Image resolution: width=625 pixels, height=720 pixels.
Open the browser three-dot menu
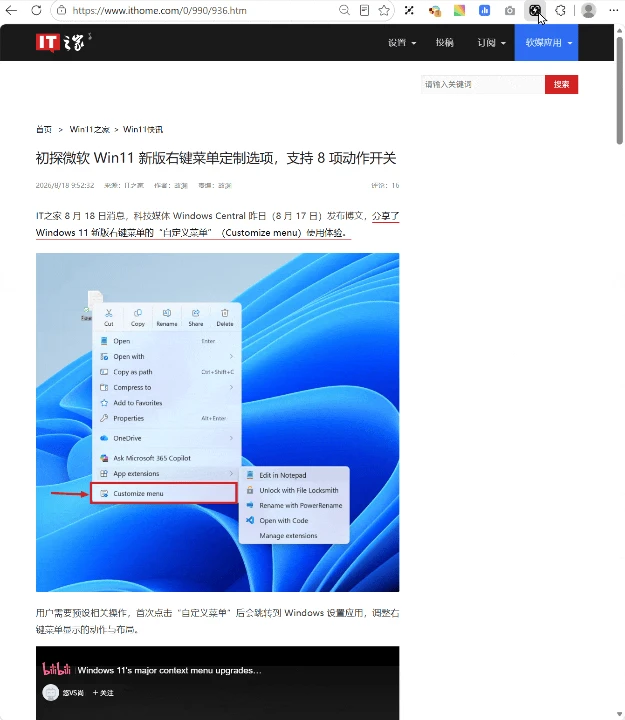tap(614, 10)
